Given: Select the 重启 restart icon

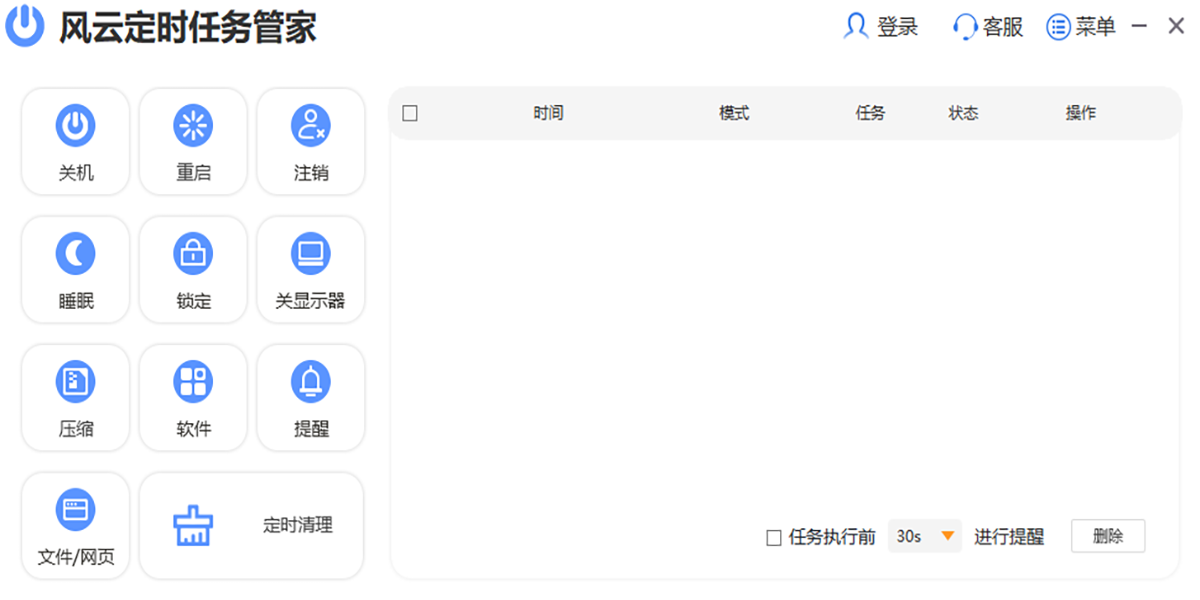Looking at the screenshot, I should click(194, 125).
